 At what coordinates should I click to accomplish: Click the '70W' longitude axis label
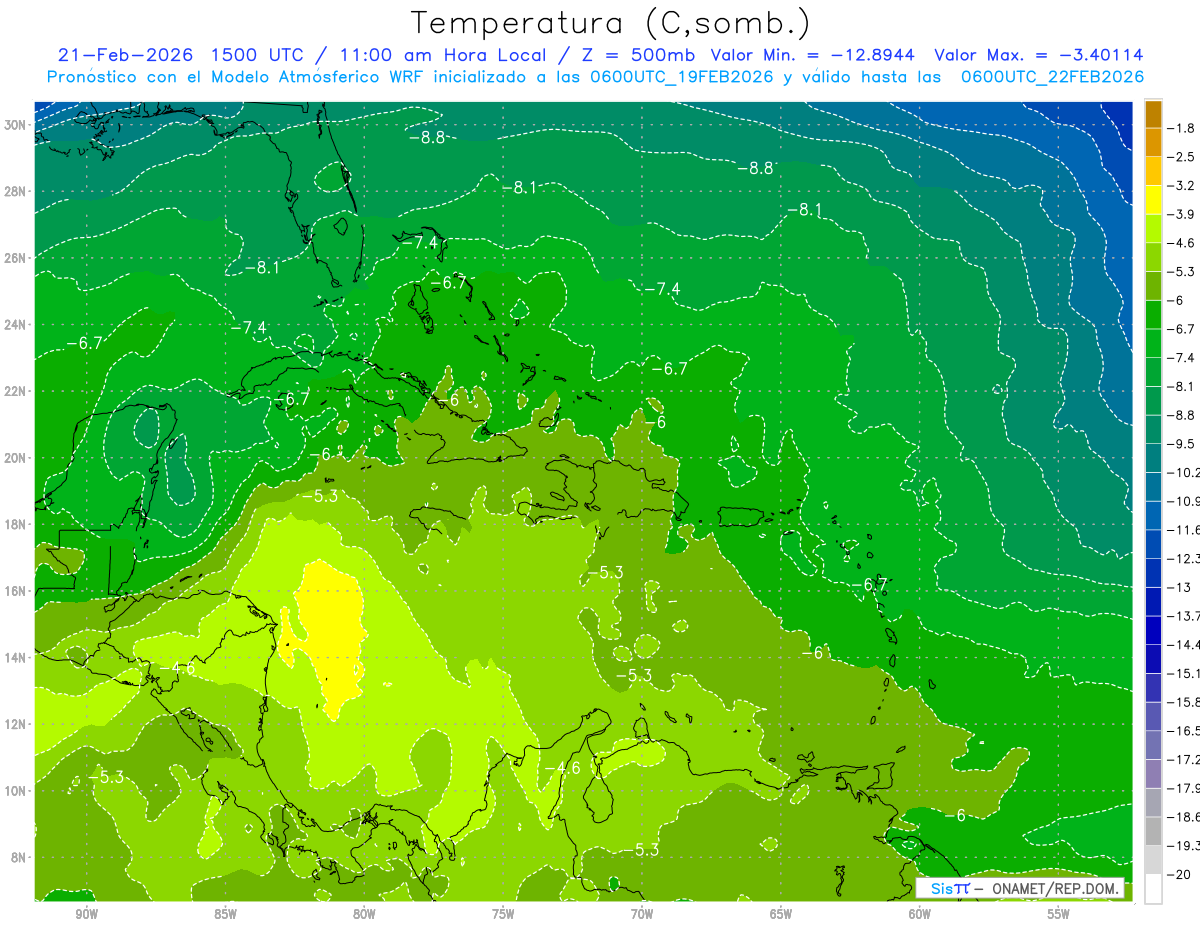(x=642, y=914)
